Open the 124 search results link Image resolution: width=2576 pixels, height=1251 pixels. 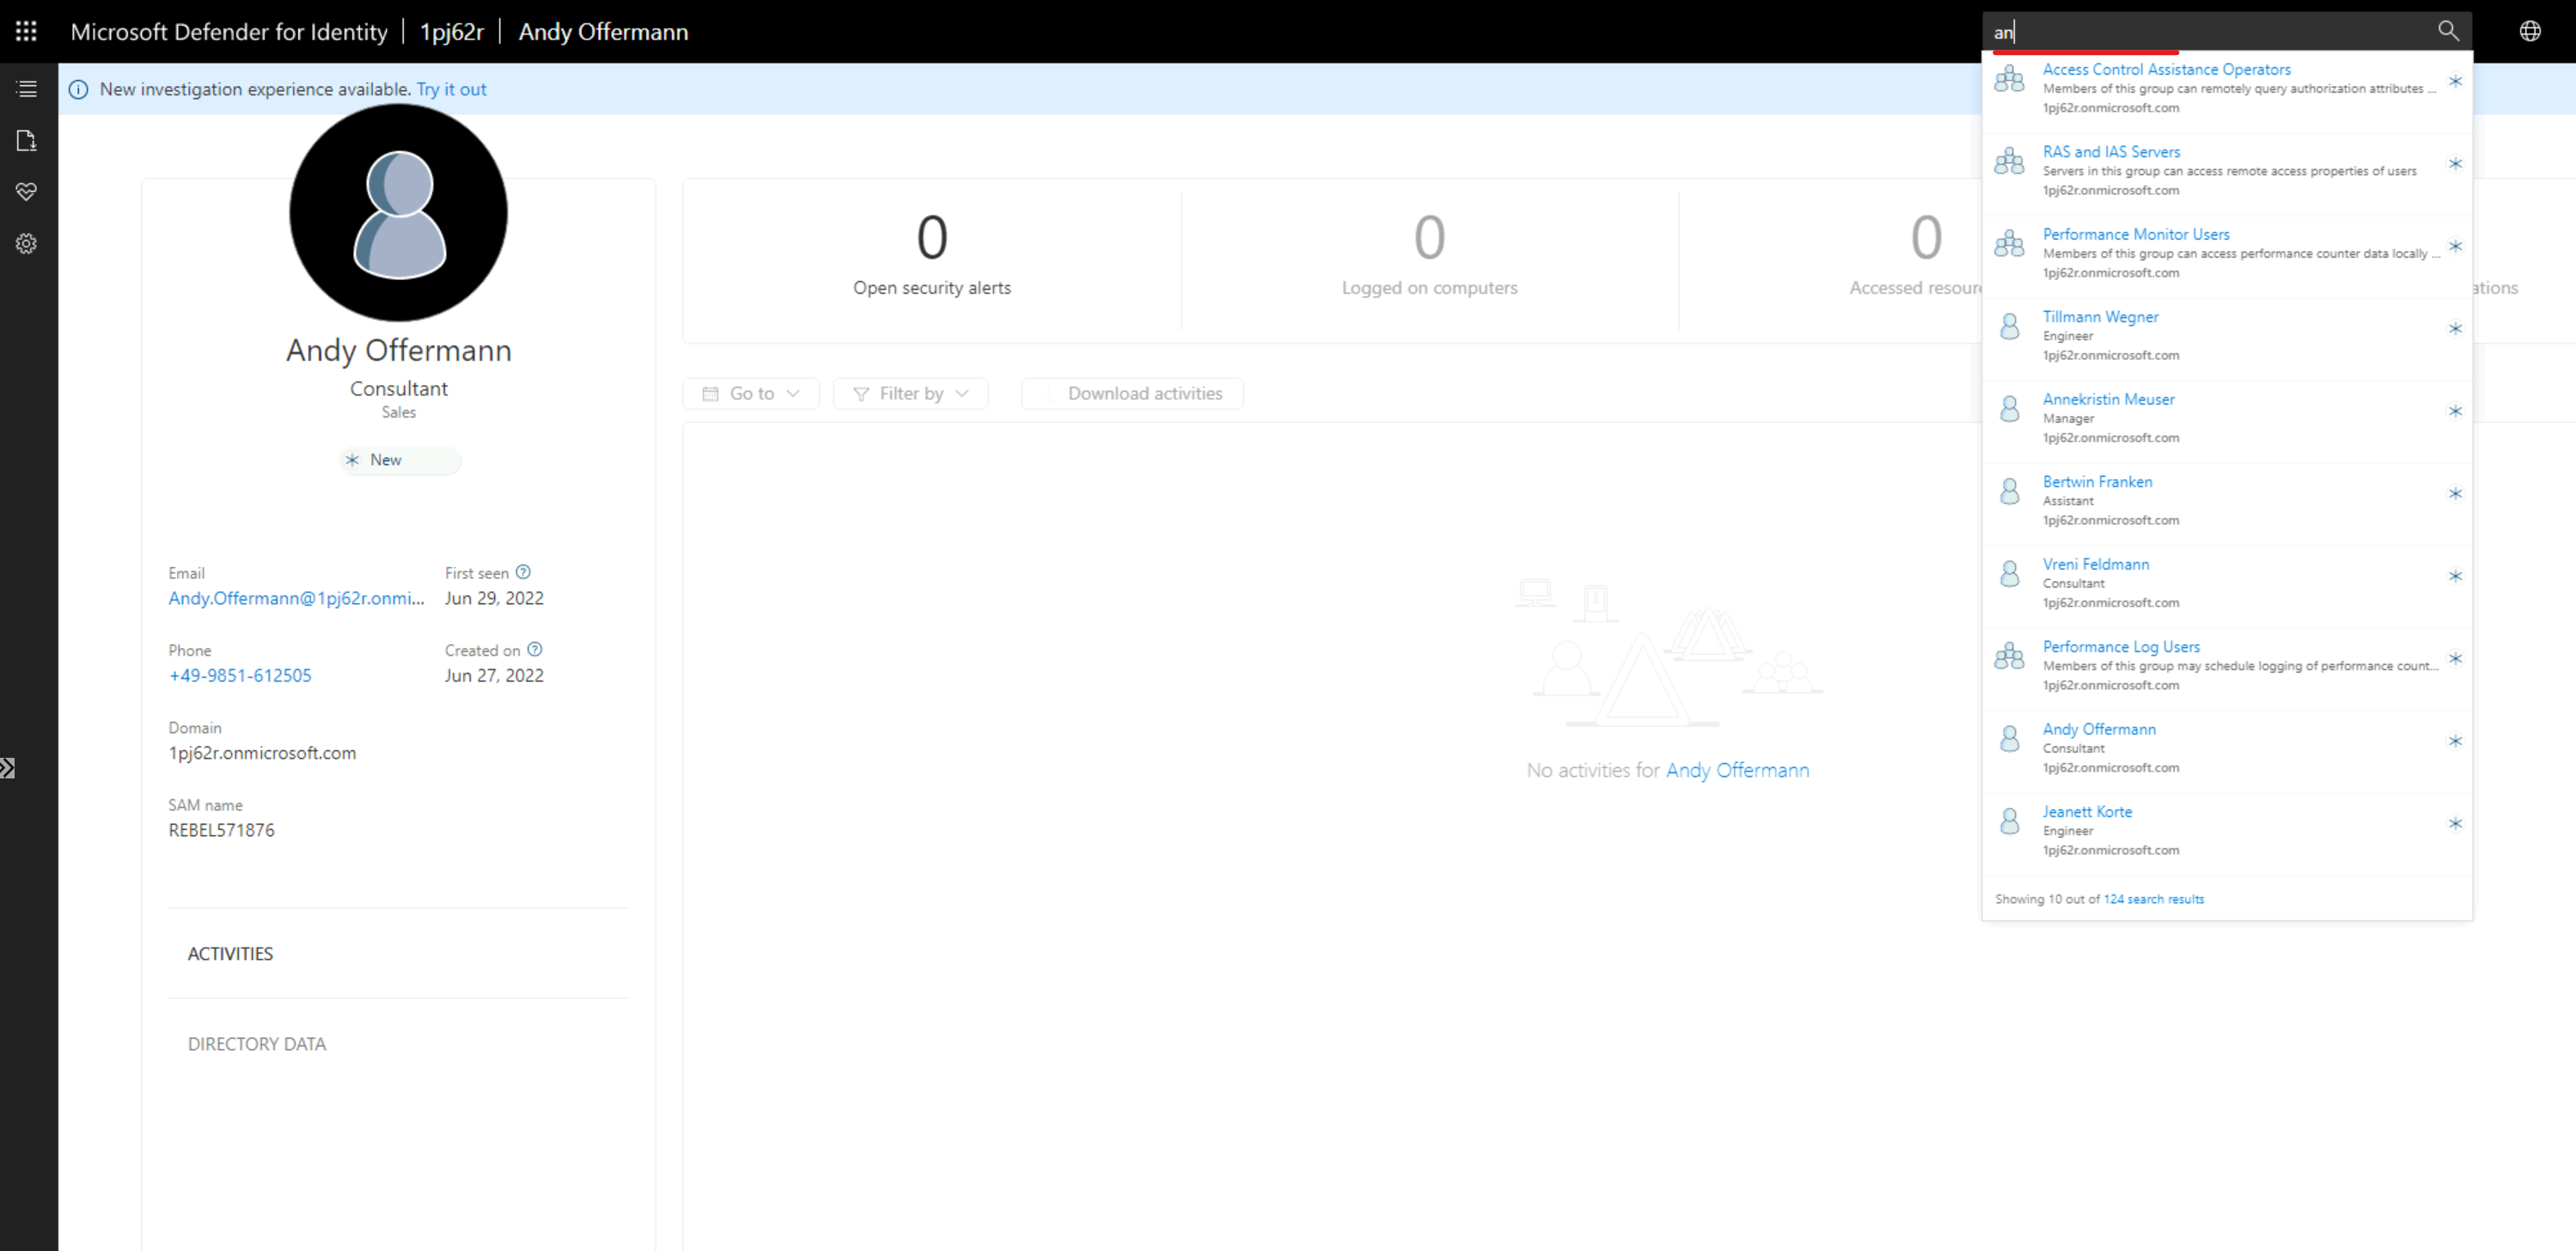coord(2154,898)
